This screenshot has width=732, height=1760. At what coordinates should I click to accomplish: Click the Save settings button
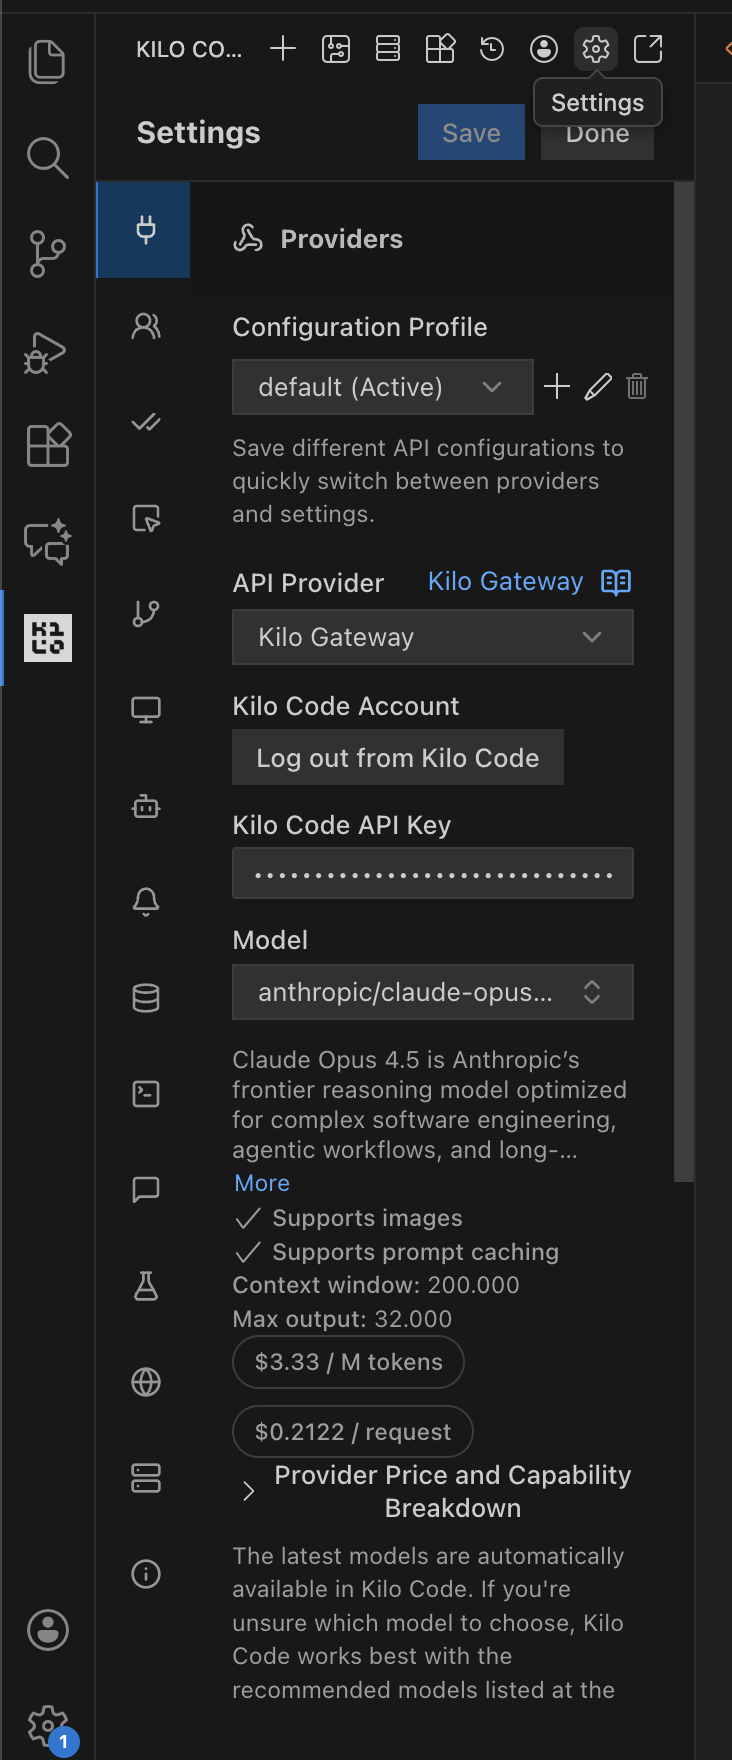coord(471,133)
